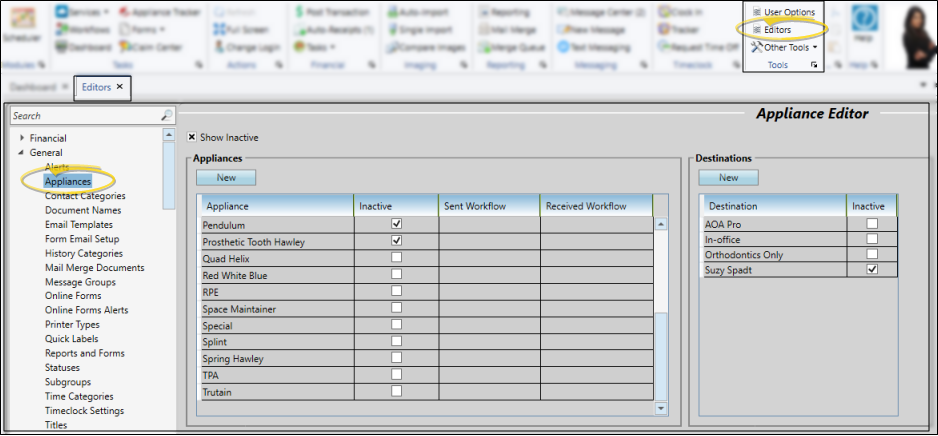This screenshot has height=436, width=938.
Task: Click the appliance list scrollbar down arrow
Action: 660,408
